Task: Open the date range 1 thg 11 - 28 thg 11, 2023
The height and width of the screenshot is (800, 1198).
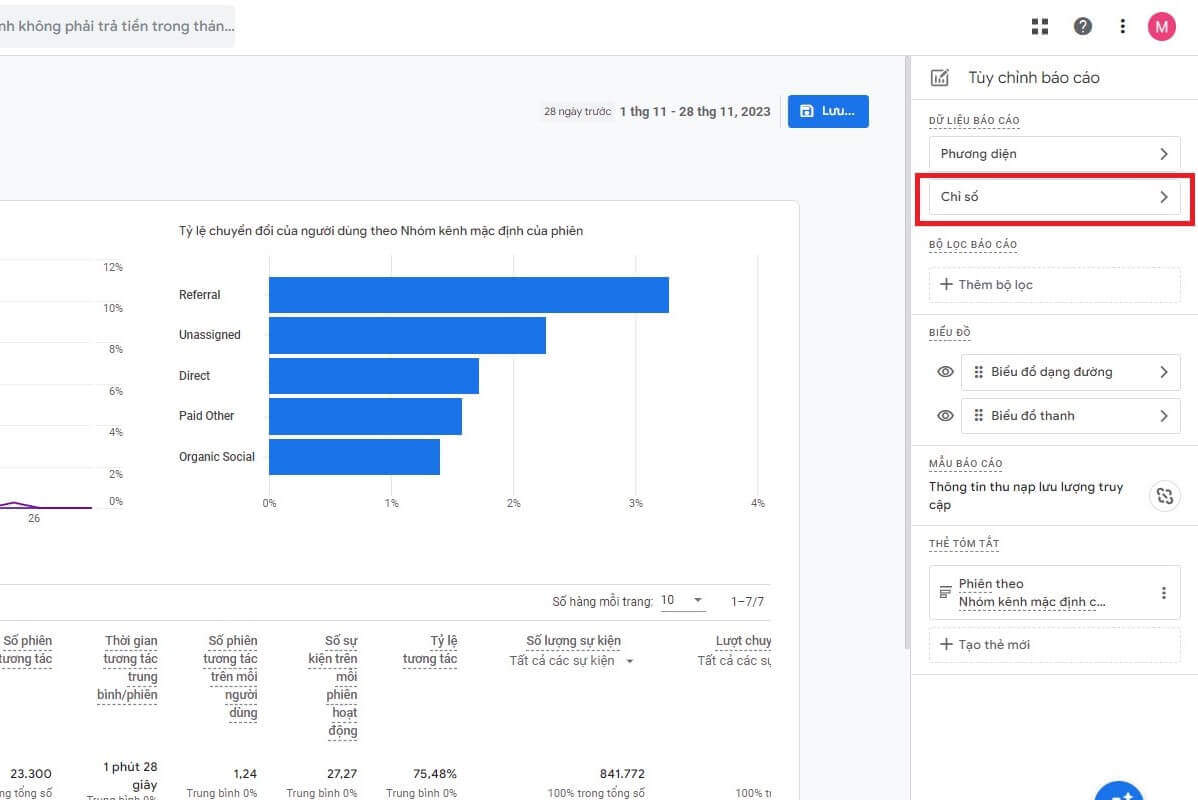Action: tap(695, 112)
